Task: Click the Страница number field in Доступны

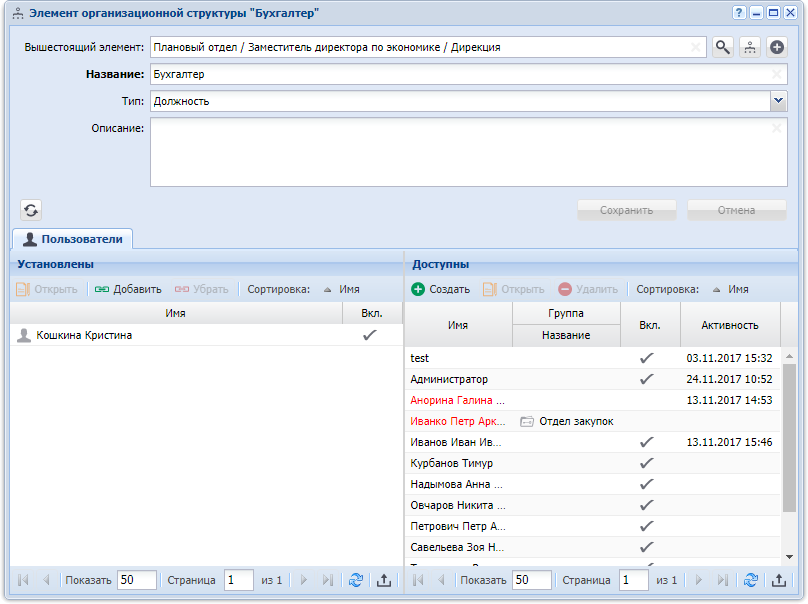Action: pyautogui.click(x=633, y=580)
